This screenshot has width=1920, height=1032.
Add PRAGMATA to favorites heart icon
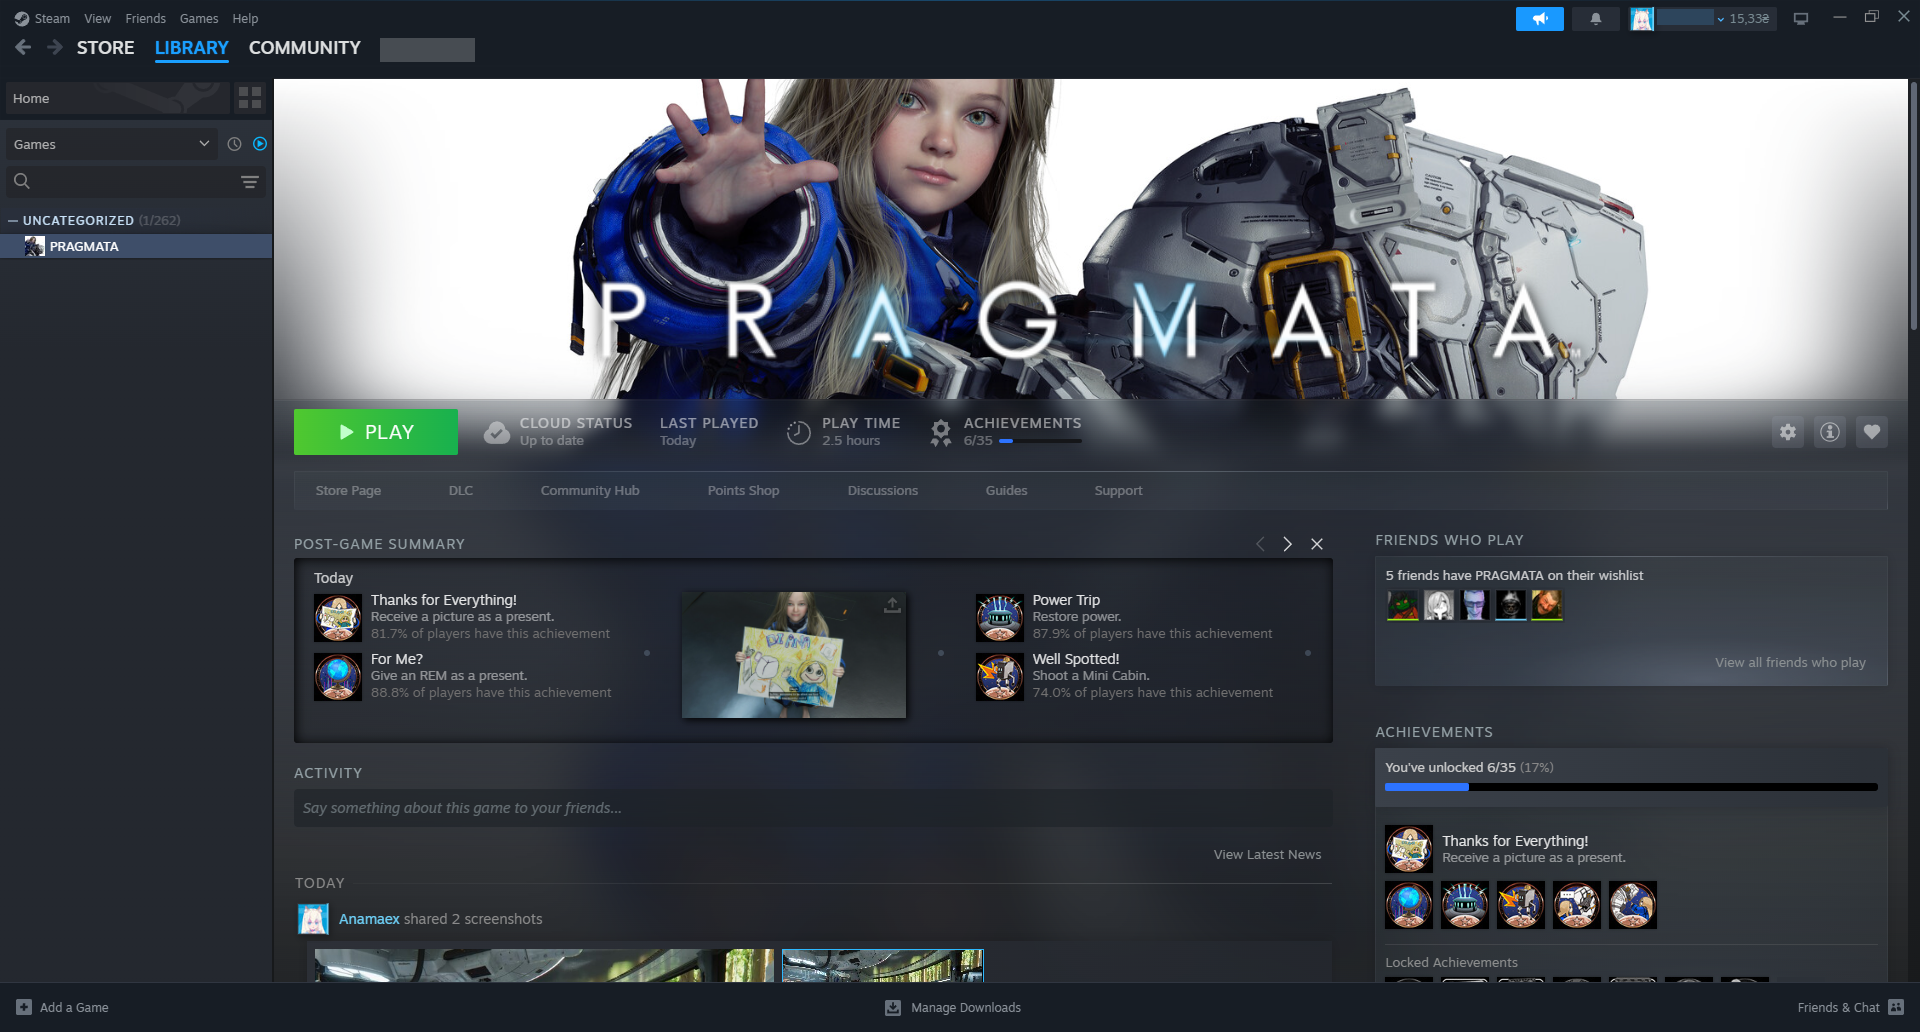pyautogui.click(x=1872, y=432)
